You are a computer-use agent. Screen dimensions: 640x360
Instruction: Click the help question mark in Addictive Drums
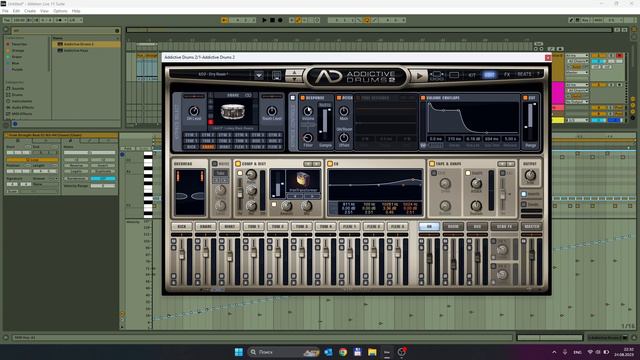[x=538, y=74]
